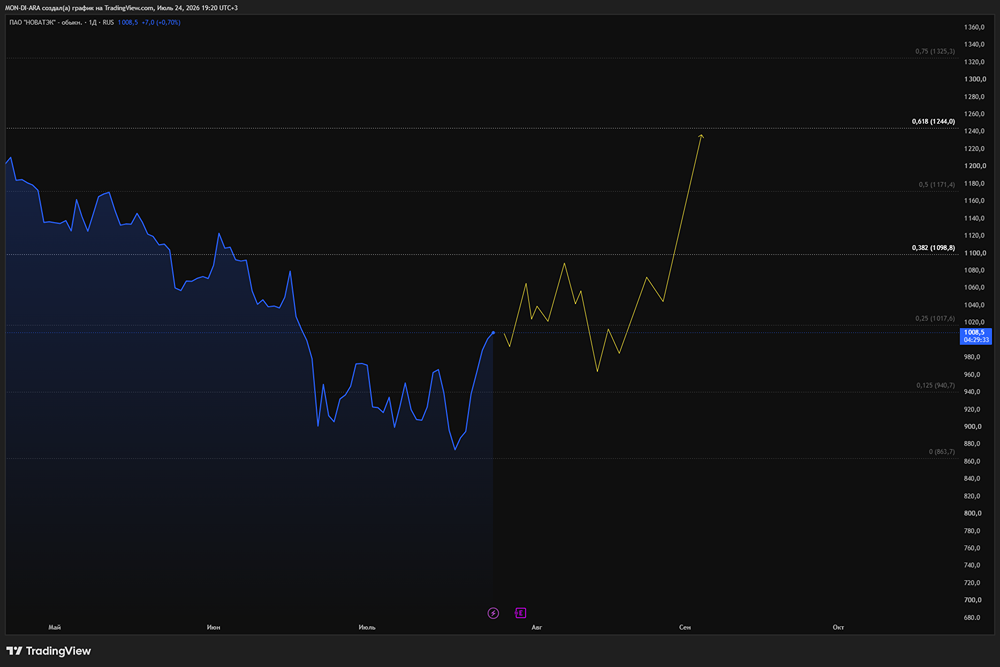Click the lightning bolt event icon
Screen dimensions: 1000x667
[493, 613]
